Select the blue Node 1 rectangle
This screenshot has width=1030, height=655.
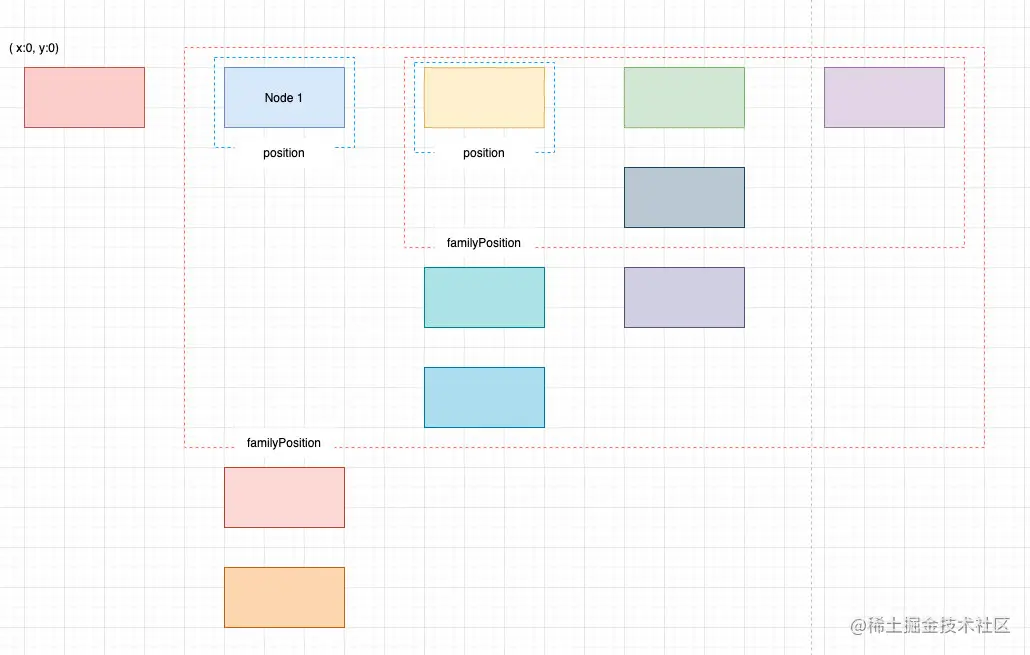tap(284, 97)
